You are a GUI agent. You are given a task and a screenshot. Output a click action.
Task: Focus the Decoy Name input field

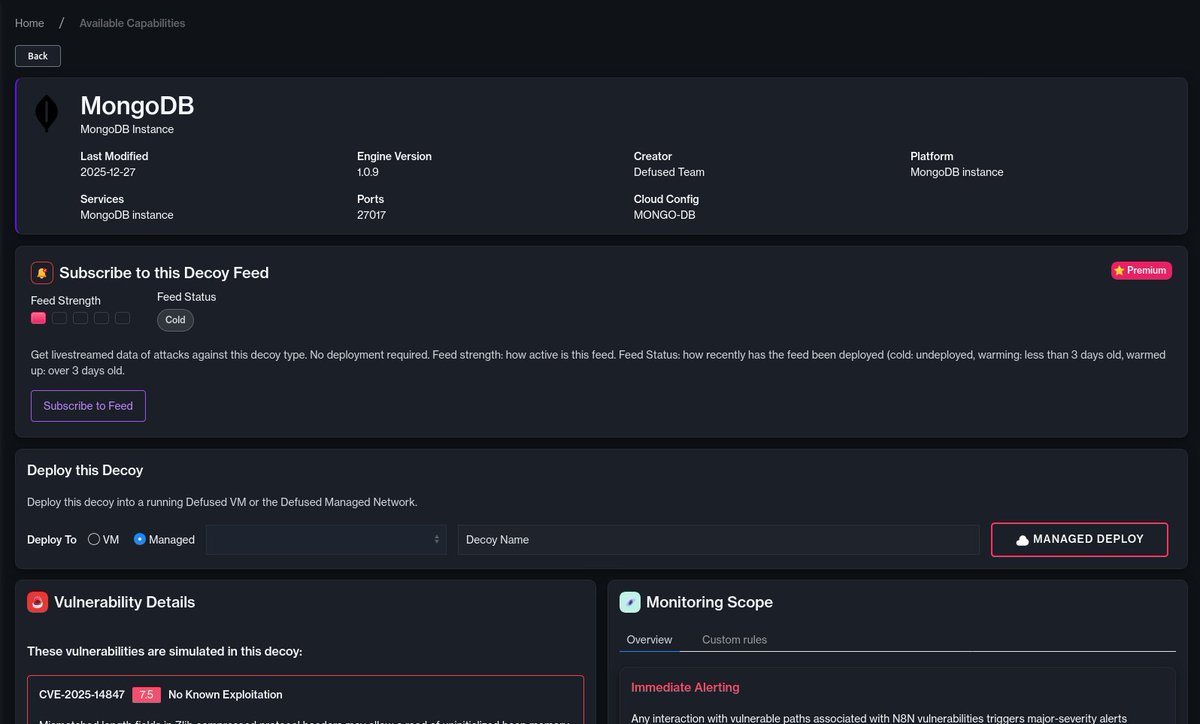point(718,539)
